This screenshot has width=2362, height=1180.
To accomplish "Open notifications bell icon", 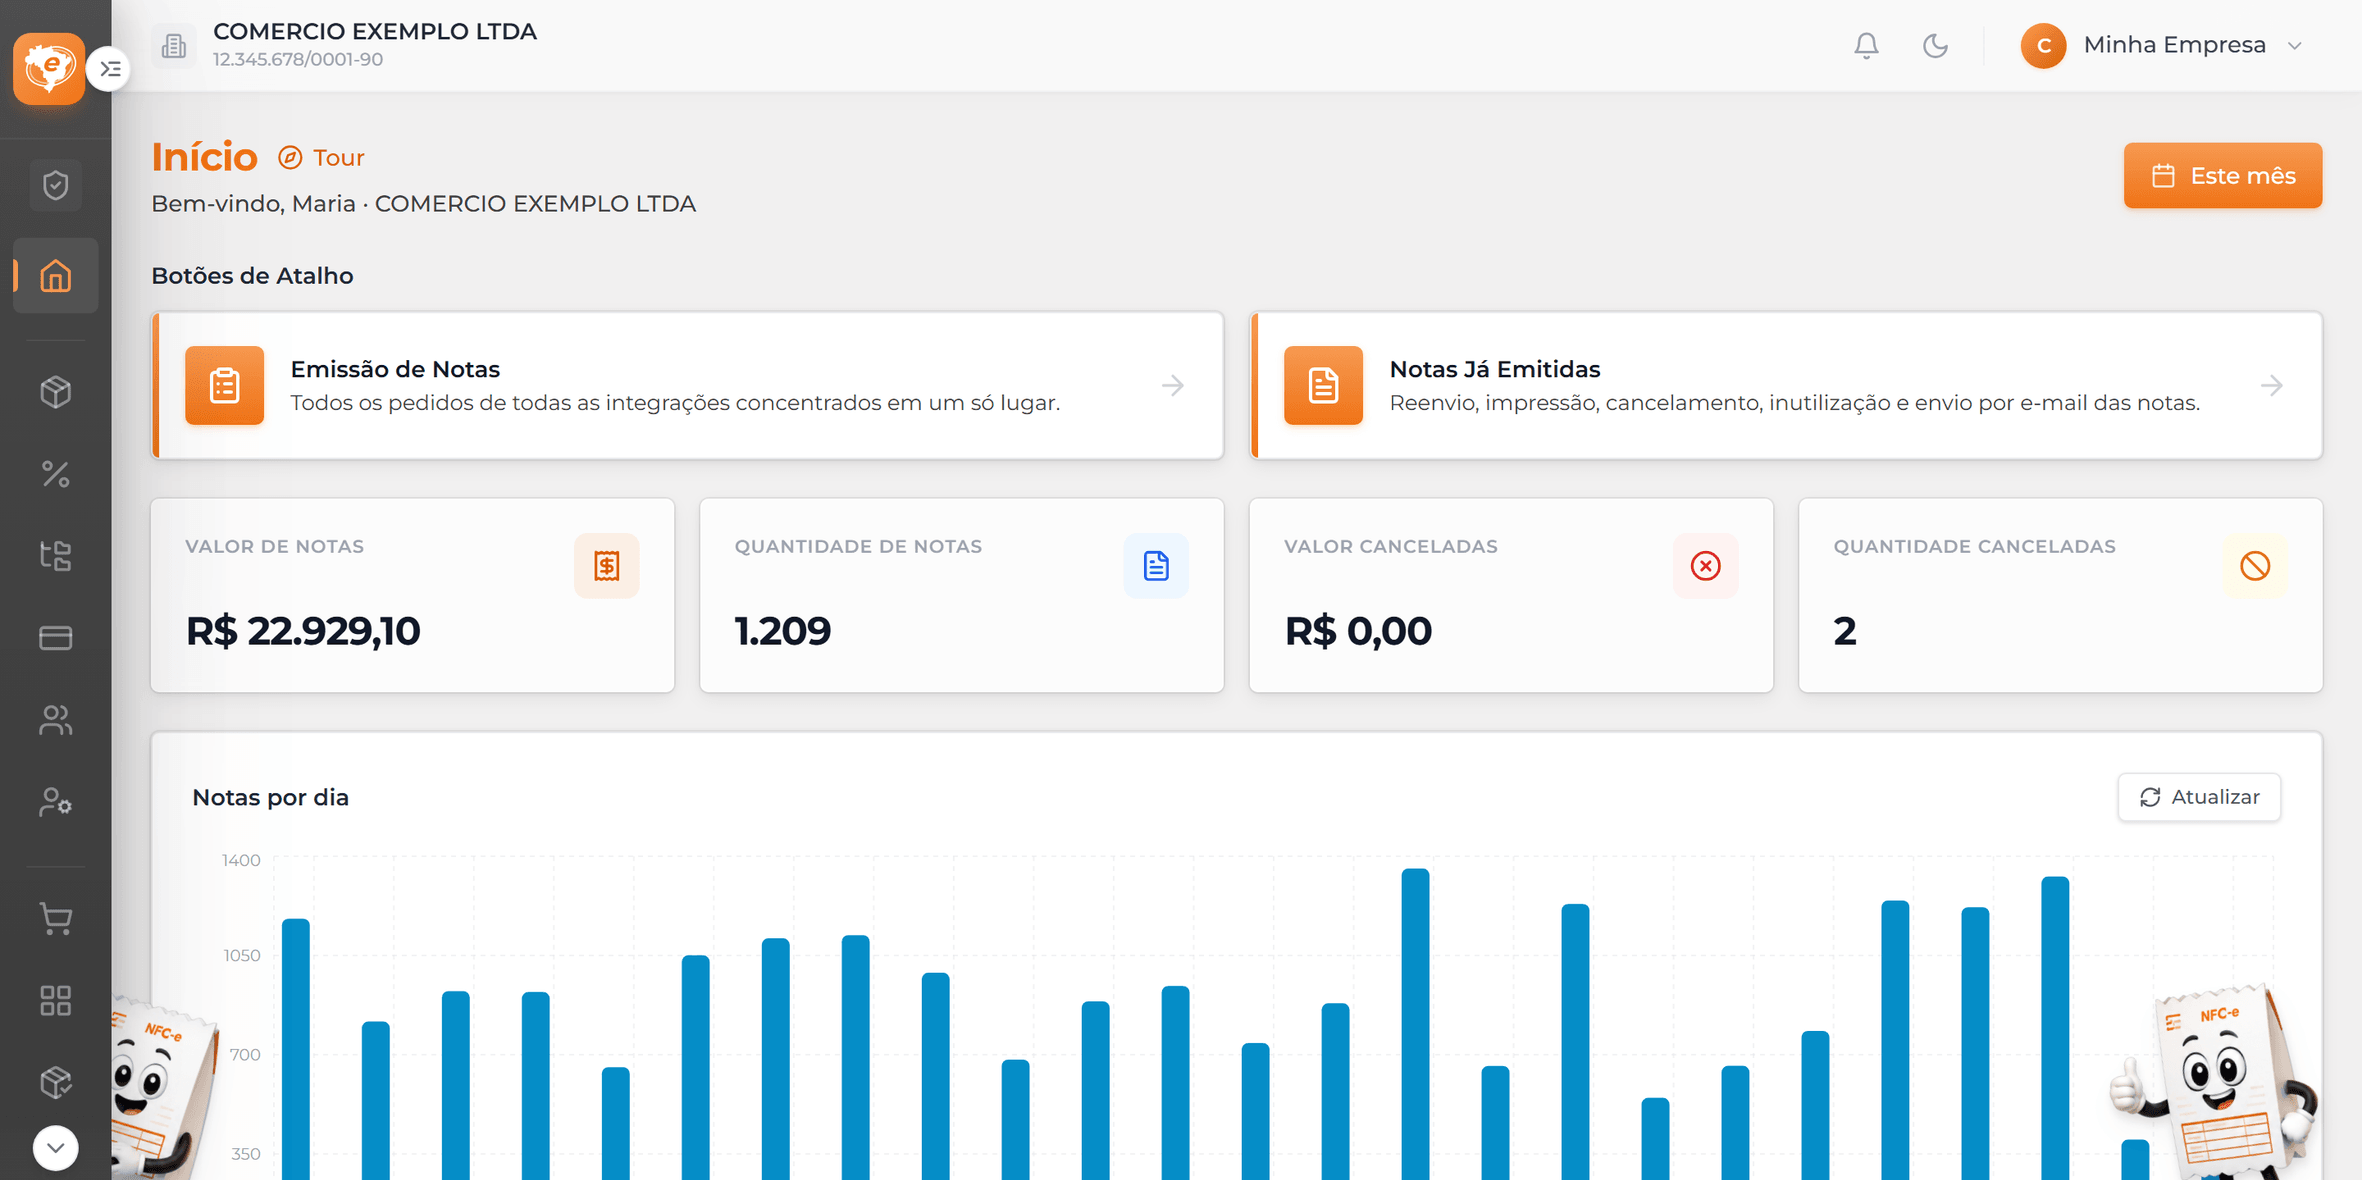I will [x=1866, y=46].
